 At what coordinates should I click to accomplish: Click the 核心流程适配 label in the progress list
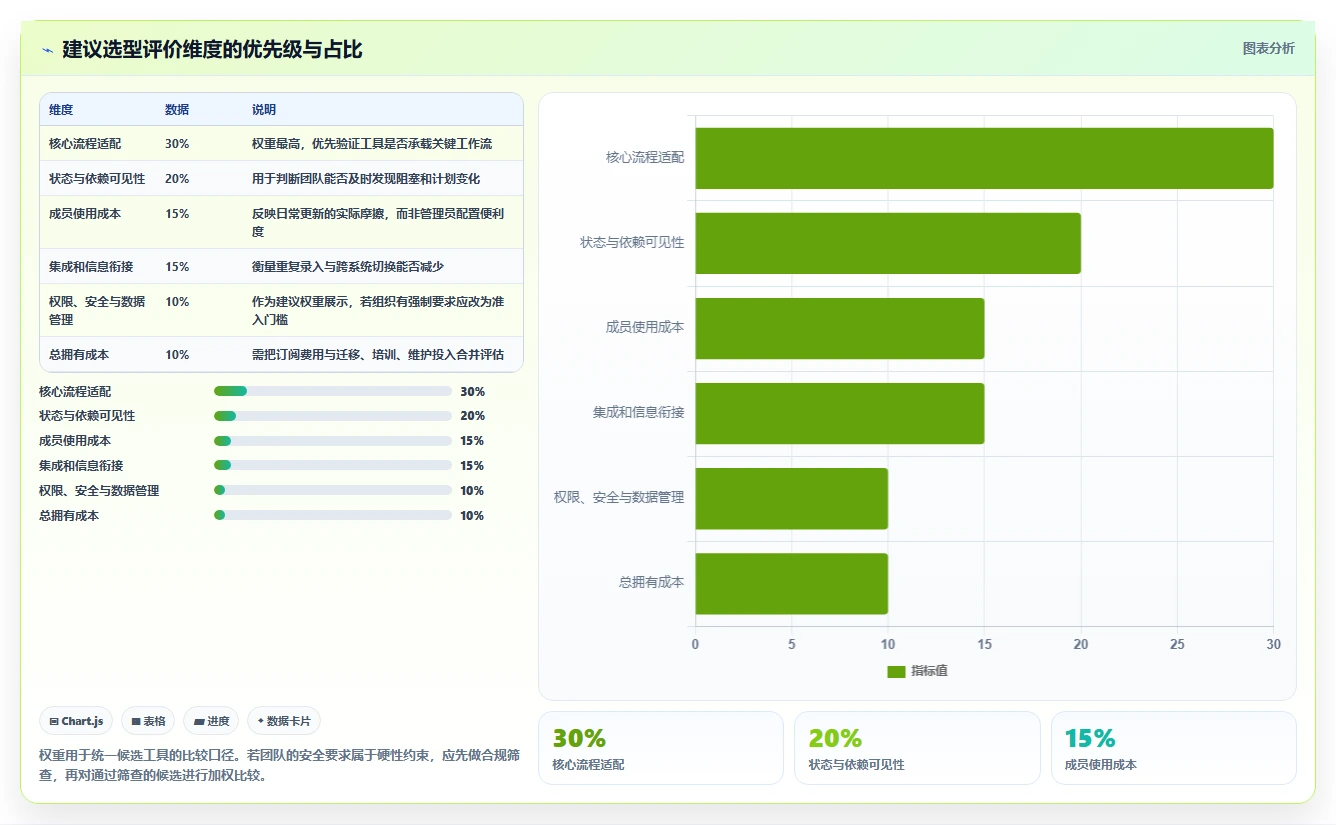75,392
